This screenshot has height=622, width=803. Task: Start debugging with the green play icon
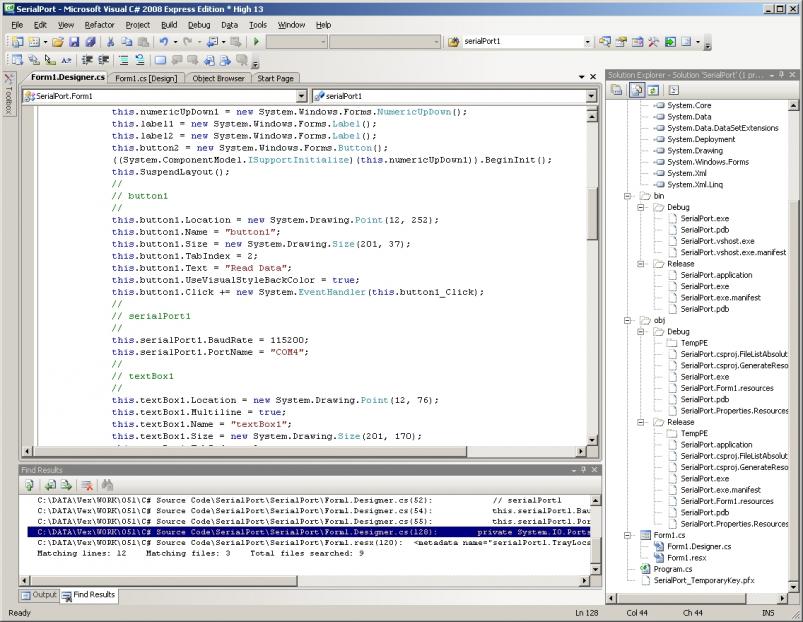pyautogui.click(x=256, y=42)
